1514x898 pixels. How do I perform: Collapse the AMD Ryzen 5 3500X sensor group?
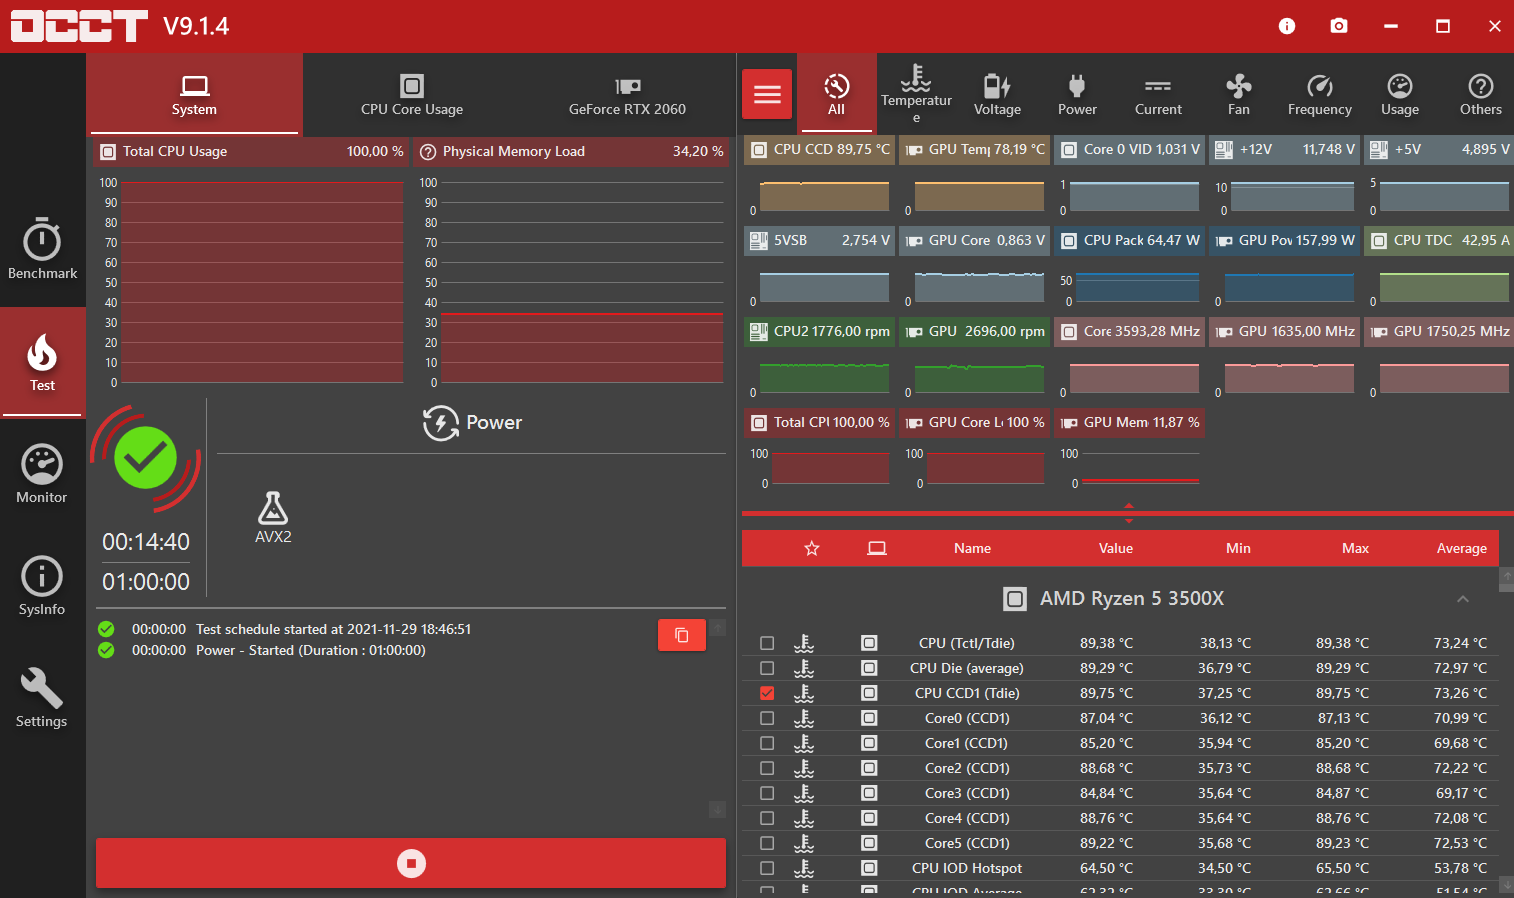click(1463, 599)
